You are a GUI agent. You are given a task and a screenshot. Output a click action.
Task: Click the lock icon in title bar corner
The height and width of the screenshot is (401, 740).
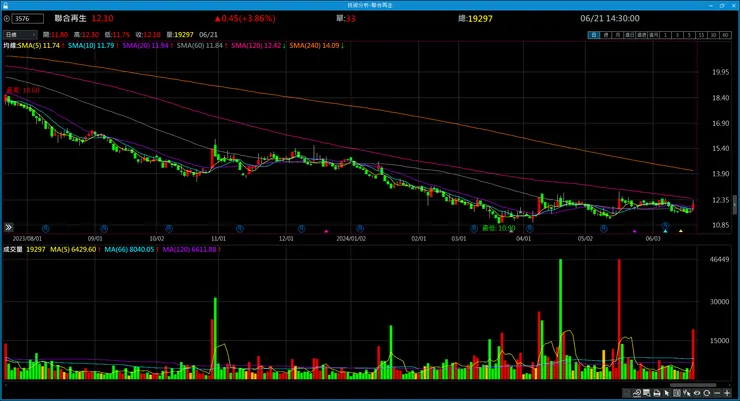[x=5, y=5]
